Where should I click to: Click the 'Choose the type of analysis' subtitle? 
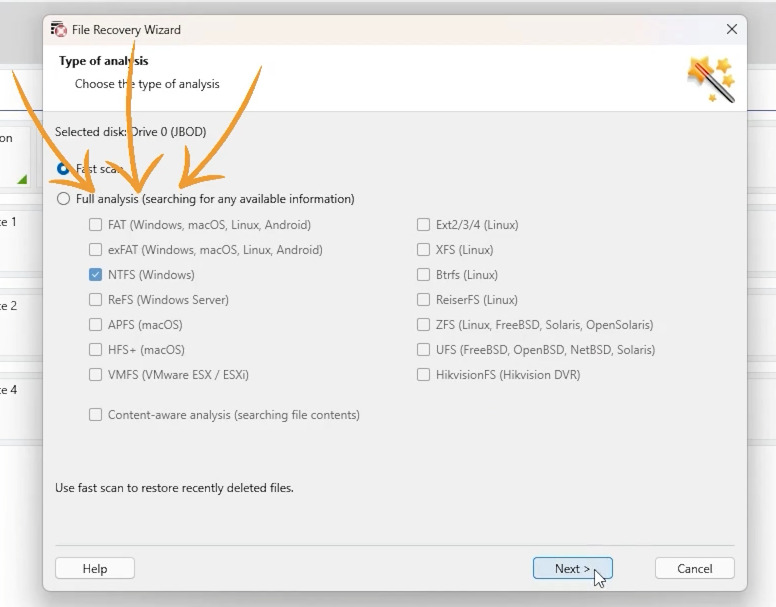click(147, 84)
